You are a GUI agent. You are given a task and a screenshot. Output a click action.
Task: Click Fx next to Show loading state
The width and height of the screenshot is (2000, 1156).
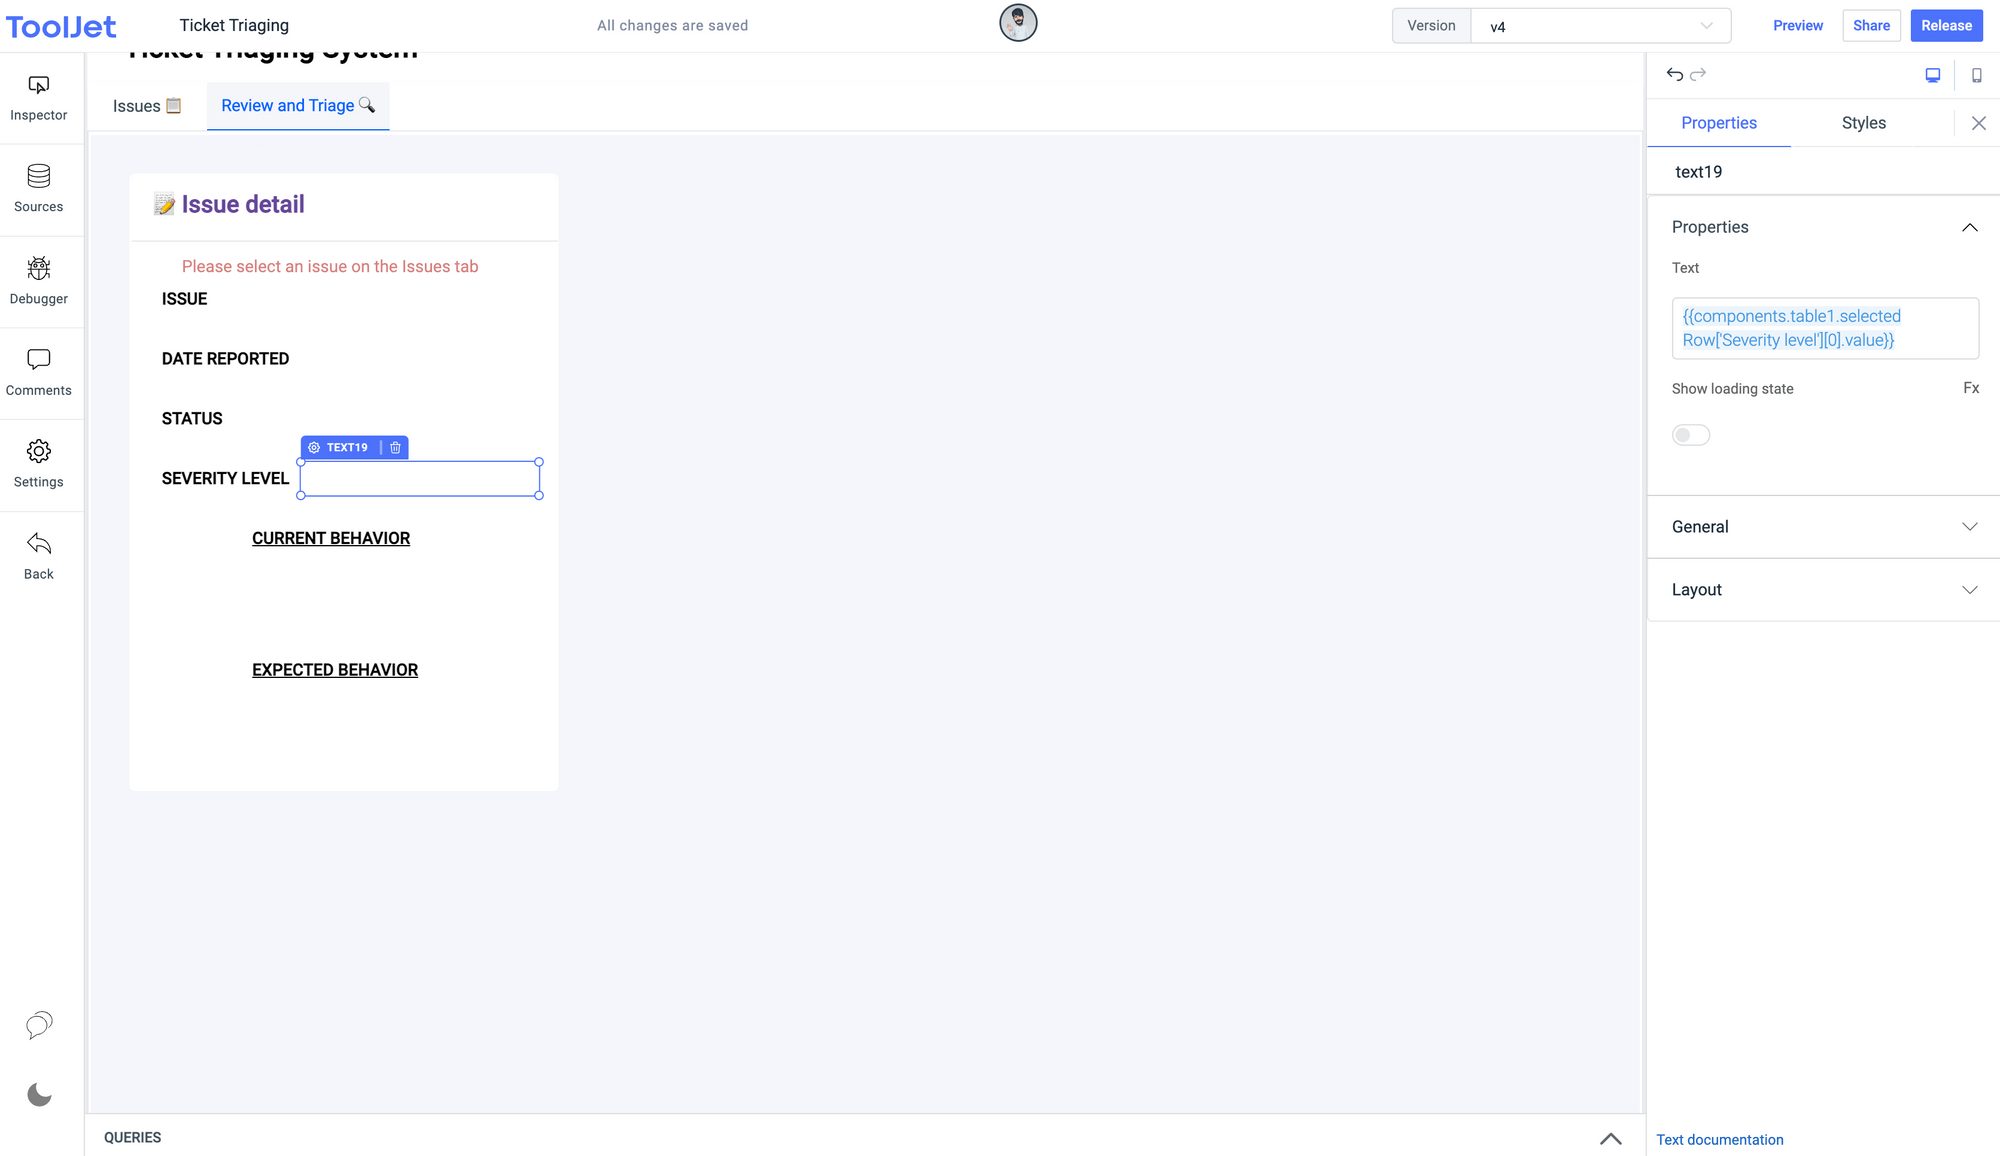1970,388
